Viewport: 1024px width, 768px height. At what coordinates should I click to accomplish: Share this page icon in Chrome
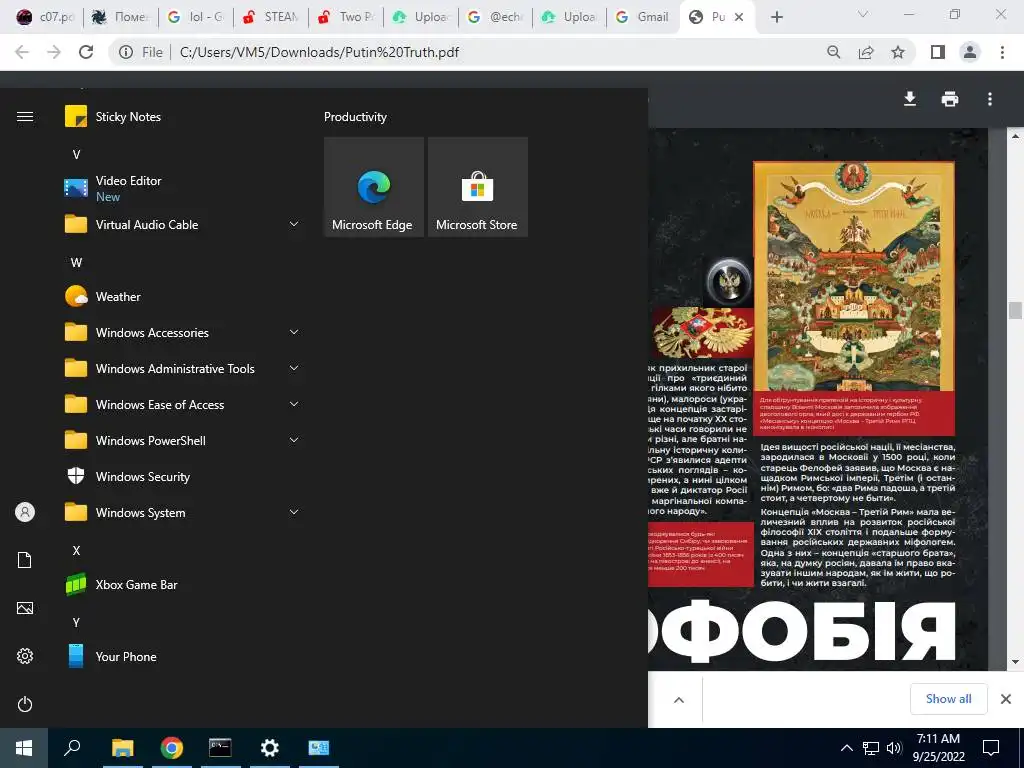click(866, 52)
